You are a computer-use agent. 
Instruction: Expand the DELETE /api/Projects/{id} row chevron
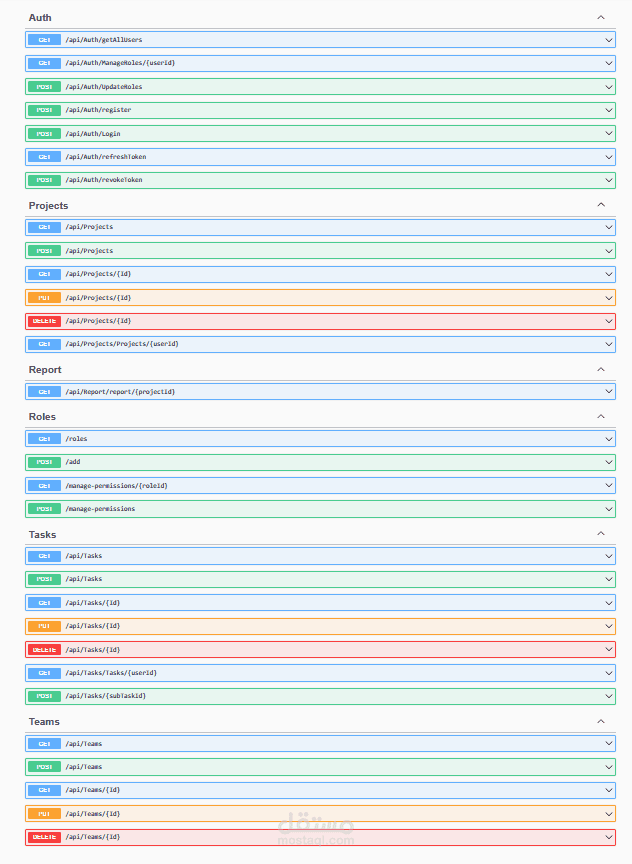(609, 321)
